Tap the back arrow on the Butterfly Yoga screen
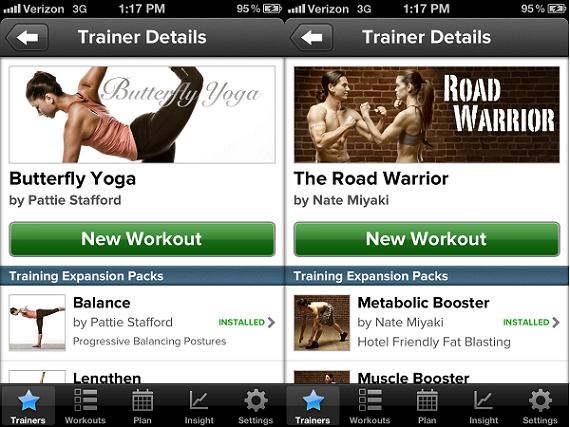 pos(27,37)
